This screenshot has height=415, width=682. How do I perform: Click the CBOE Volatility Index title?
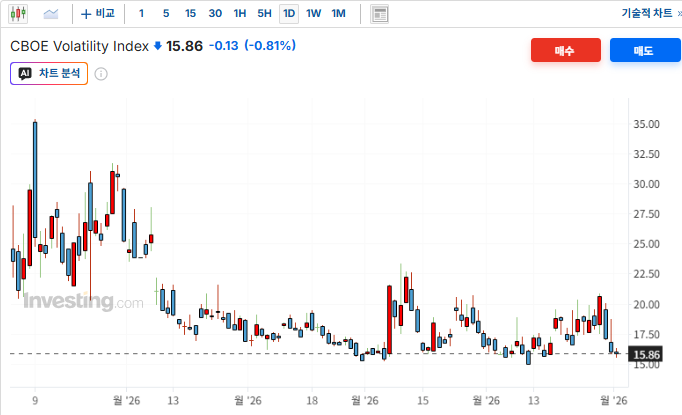[x=80, y=46]
